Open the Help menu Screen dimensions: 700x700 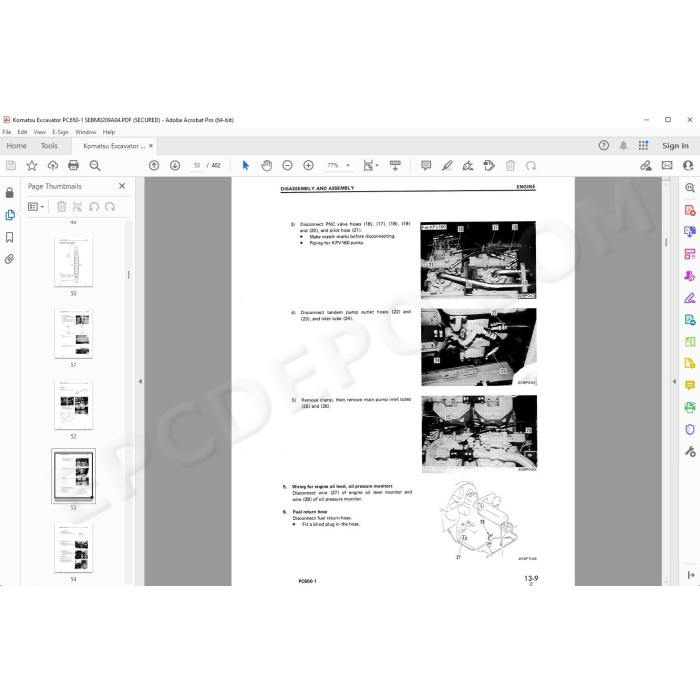[x=108, y=132]
